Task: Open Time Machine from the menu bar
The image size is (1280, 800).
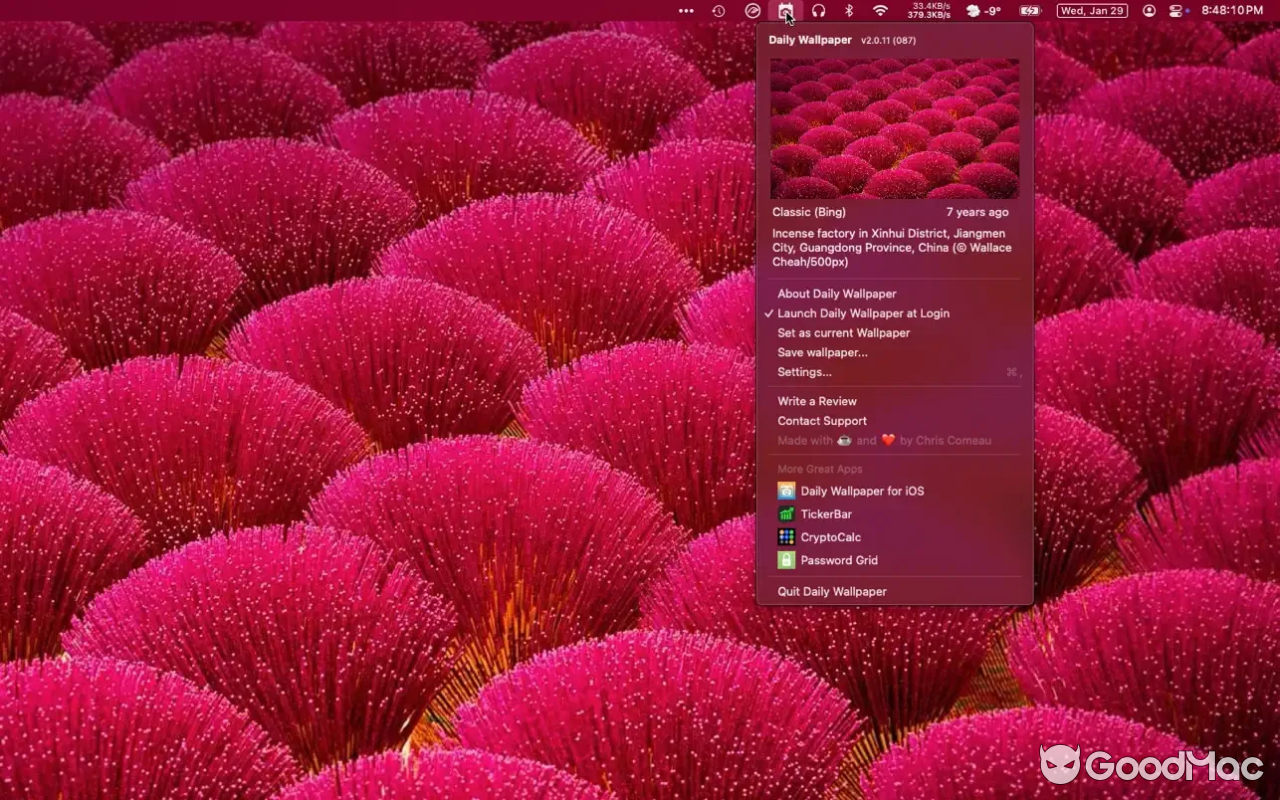Action: [x=718, y=11]
